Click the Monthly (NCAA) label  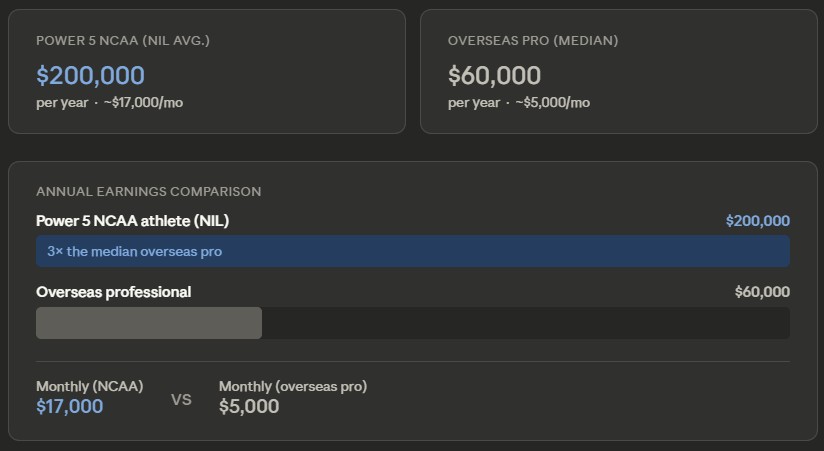[x=89, y=386]
